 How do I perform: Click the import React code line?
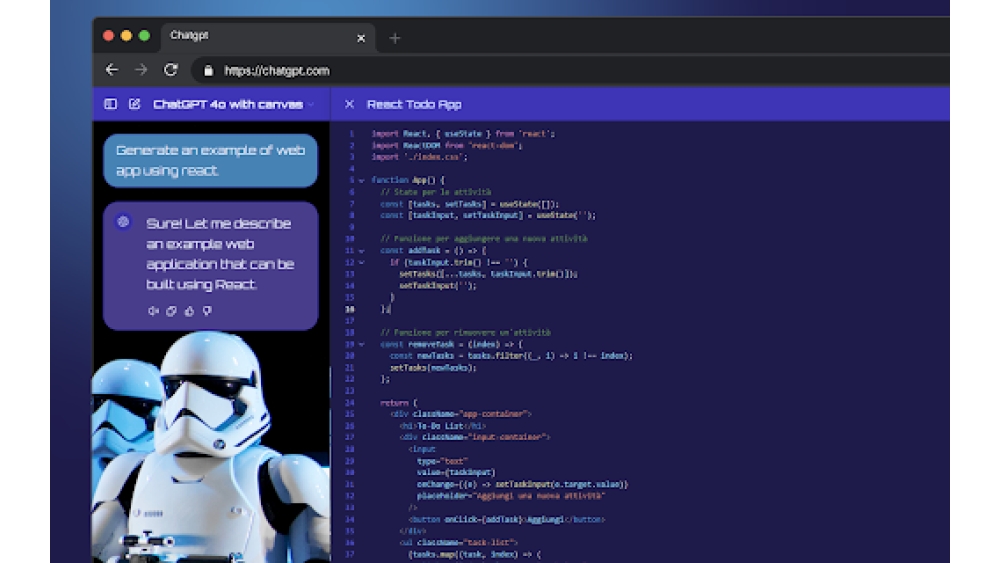tap(463, 134)
